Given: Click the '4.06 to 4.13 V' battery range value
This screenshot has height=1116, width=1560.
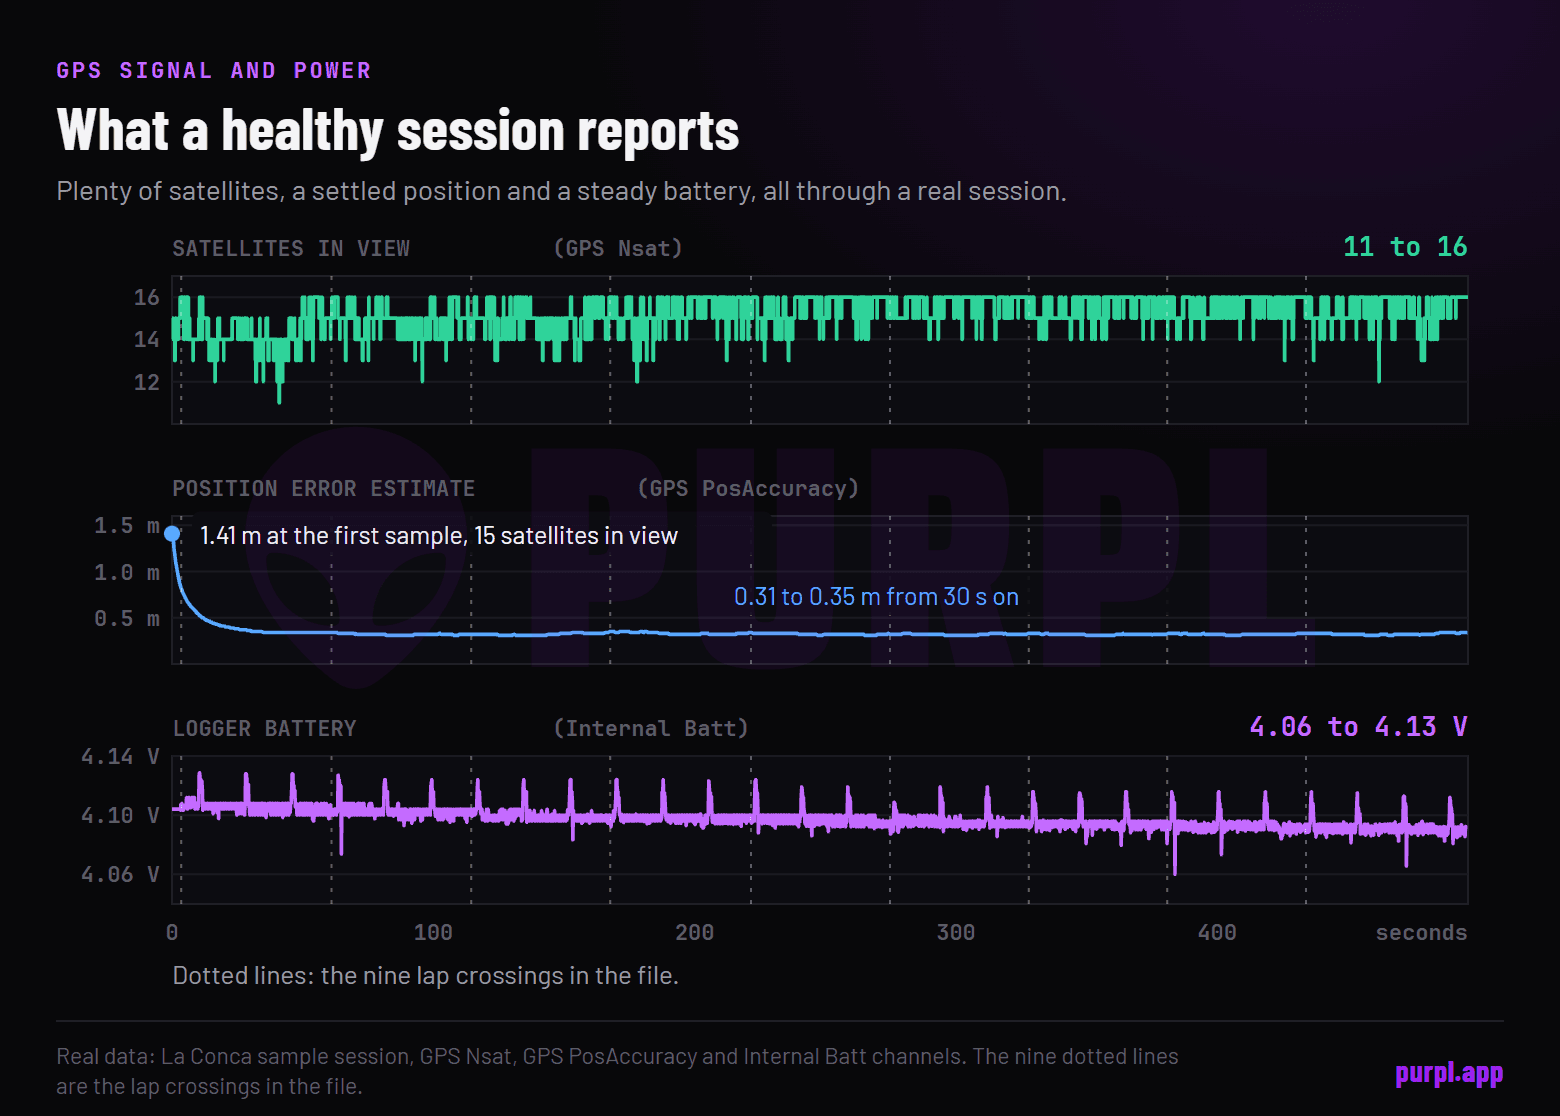Looking at the screenshot, I should point(1358,726).
